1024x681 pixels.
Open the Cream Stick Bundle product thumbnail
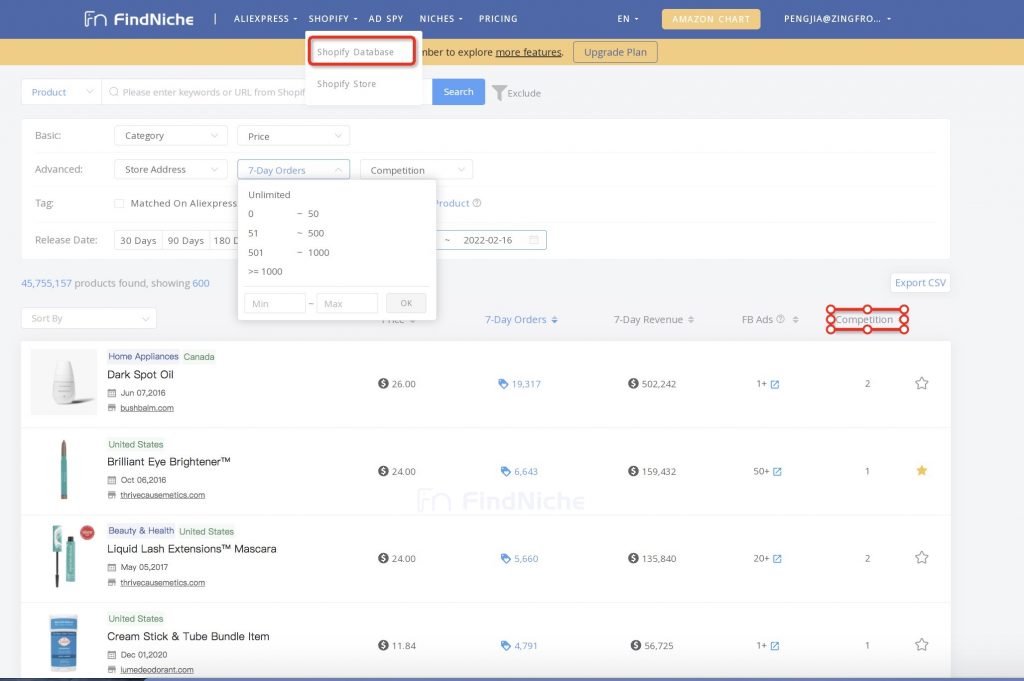click(64, 642)
